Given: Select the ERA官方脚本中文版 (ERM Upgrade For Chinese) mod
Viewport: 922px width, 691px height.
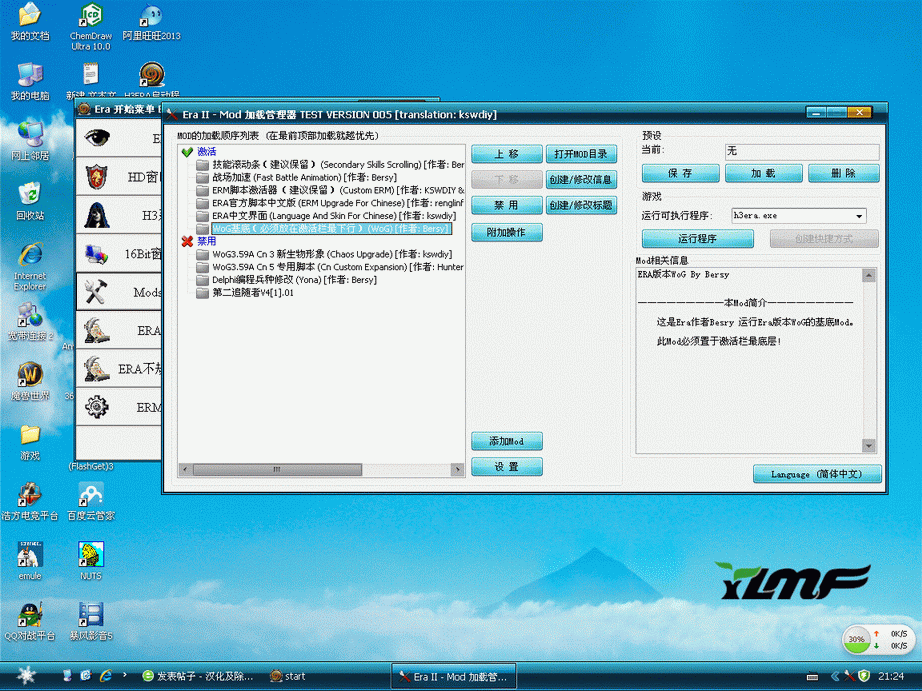Looking at the screenshot, I should [338, 203].
